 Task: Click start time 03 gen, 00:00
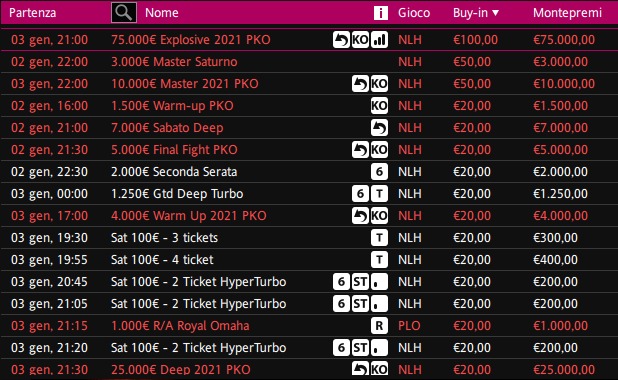(x=49, y=194)
